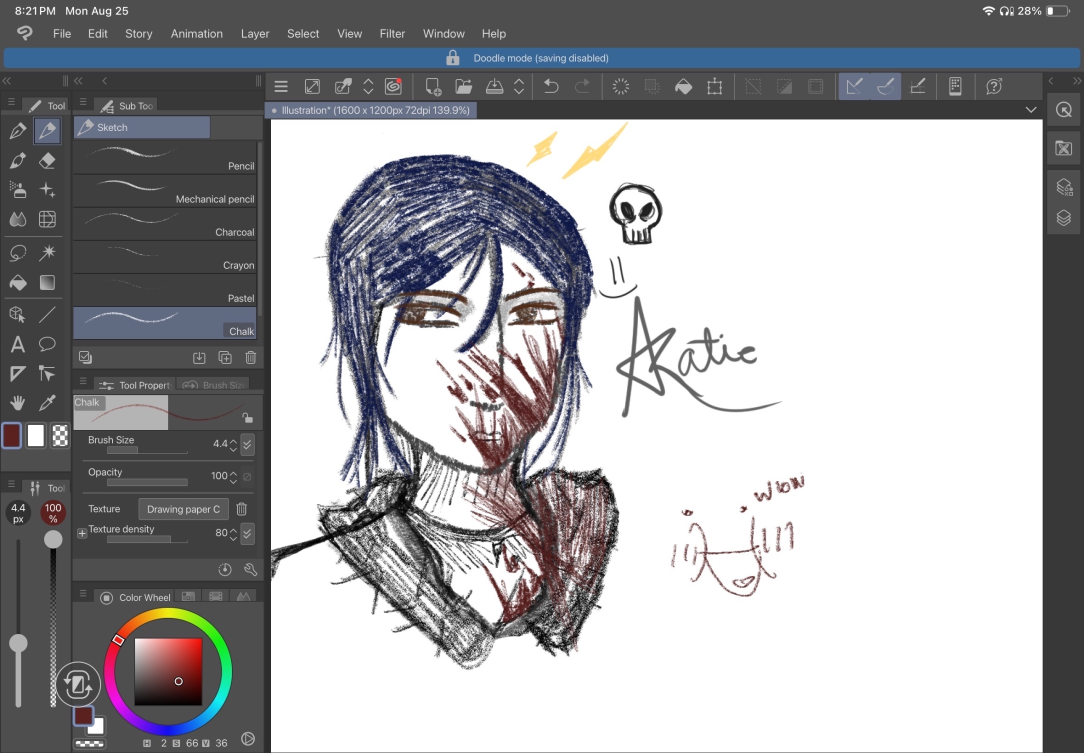Toggle snap to ruler in command bar

click(854, 86)
